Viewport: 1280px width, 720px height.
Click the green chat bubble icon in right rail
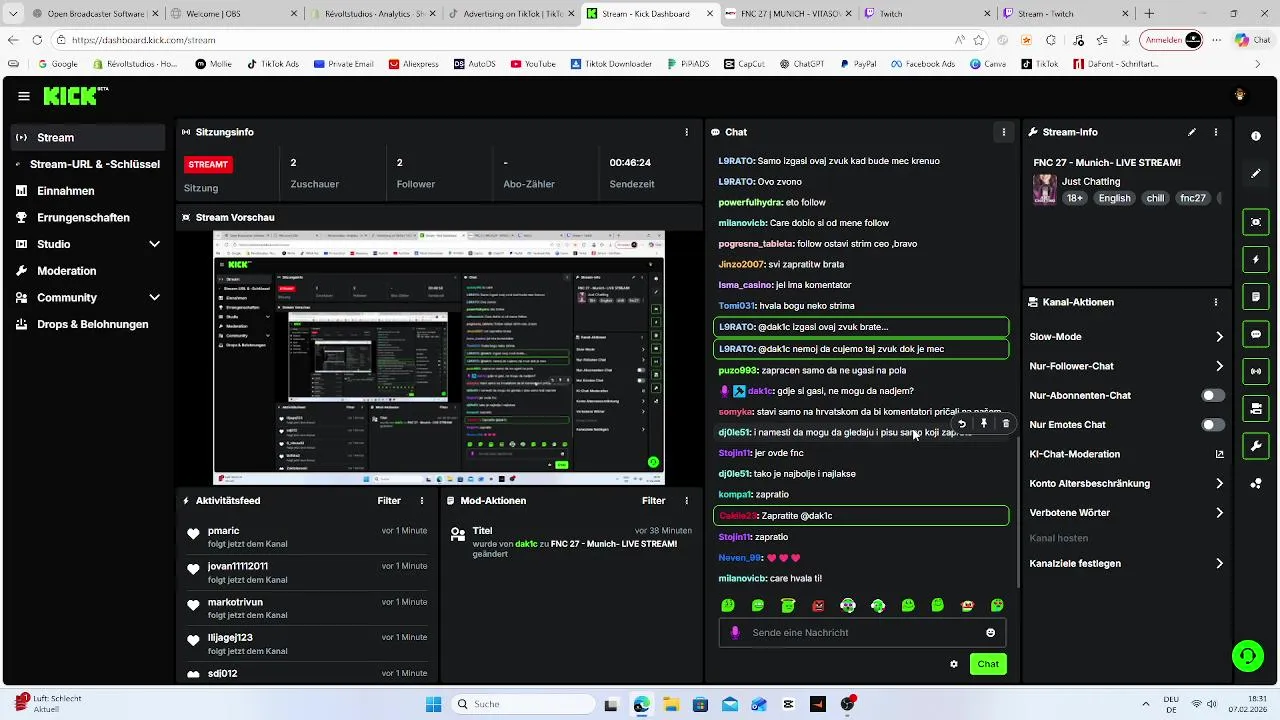click(1256, 334)
